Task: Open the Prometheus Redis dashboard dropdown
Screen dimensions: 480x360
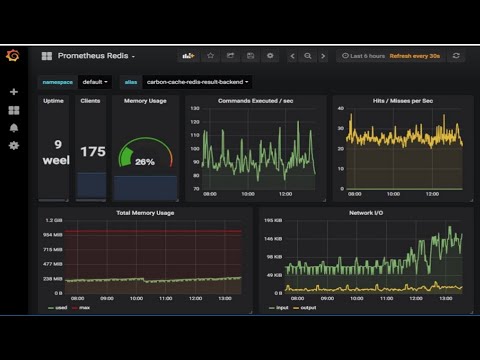Action: point(96,56)
